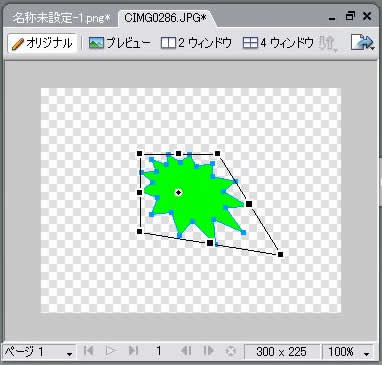Open the 100% zoom level dropdown

[348, 351]
